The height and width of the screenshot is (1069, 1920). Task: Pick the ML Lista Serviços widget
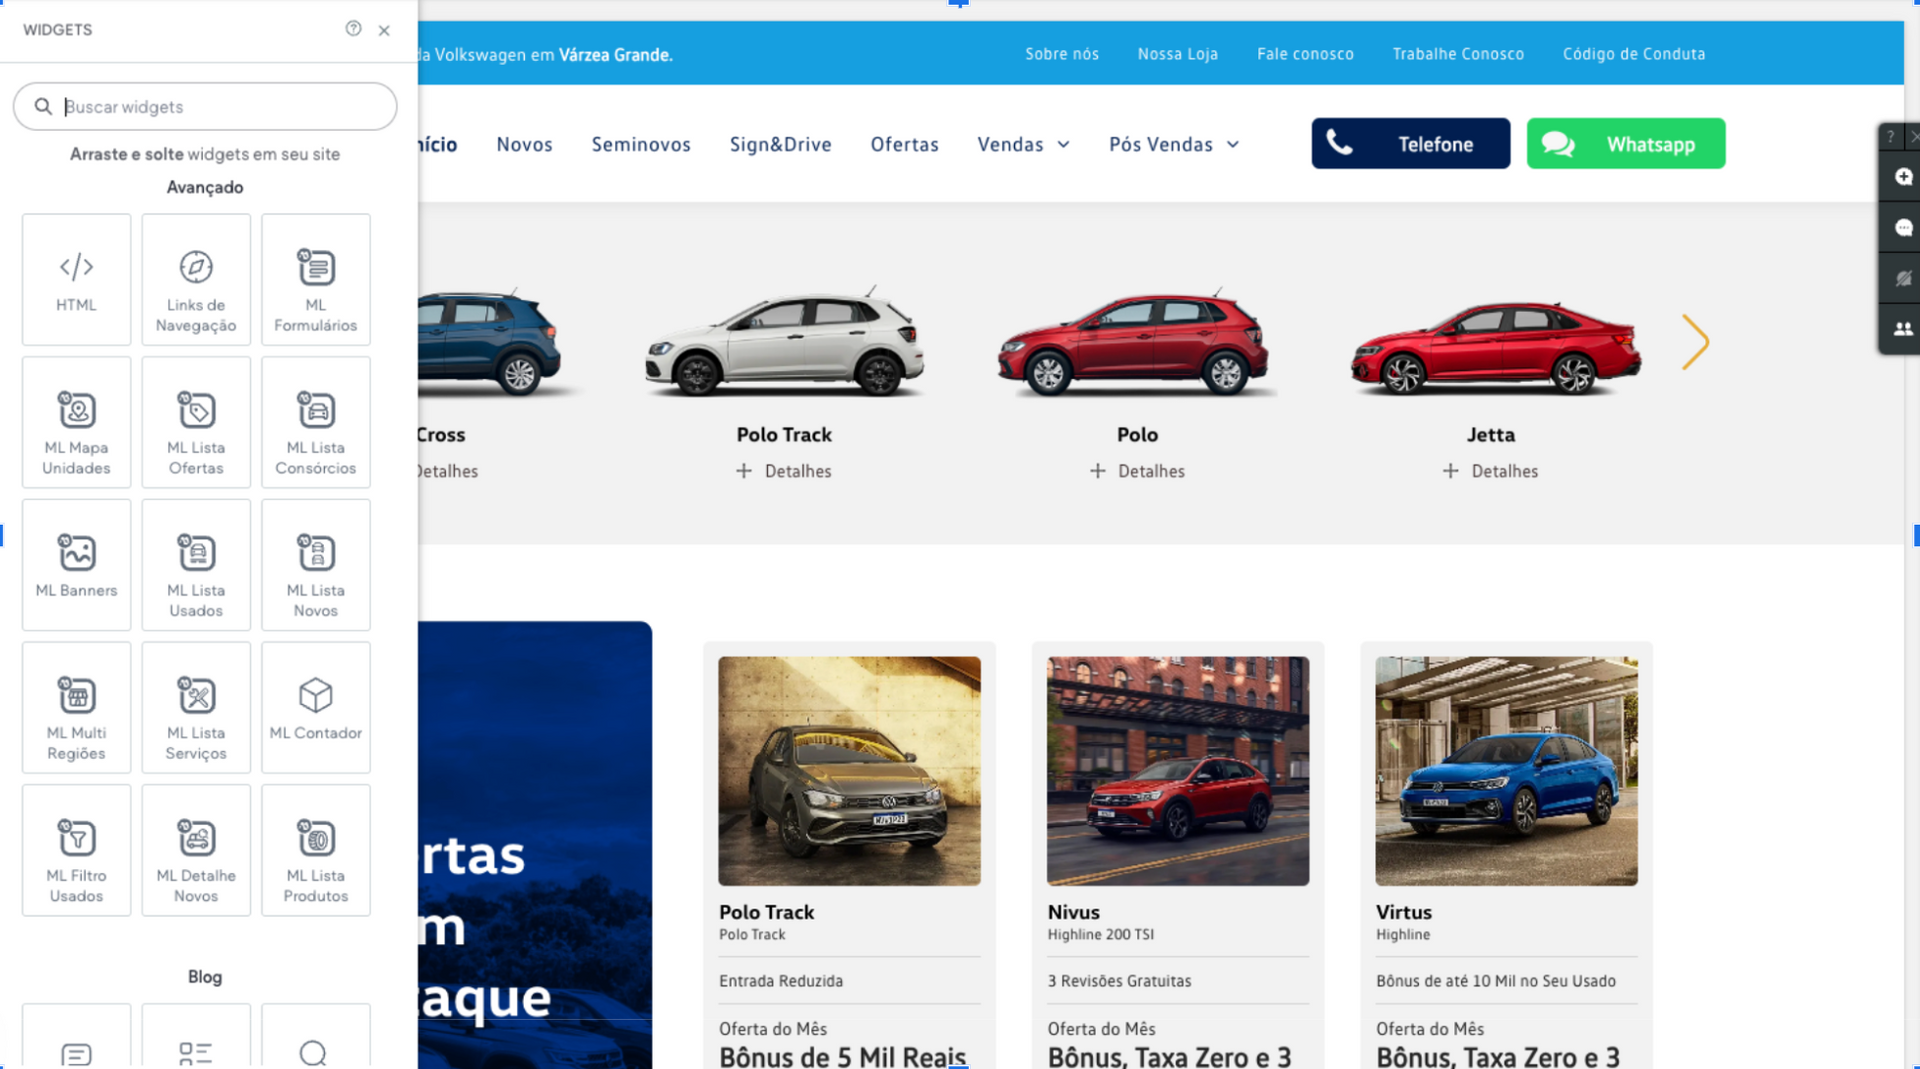[x=196, y=708]
